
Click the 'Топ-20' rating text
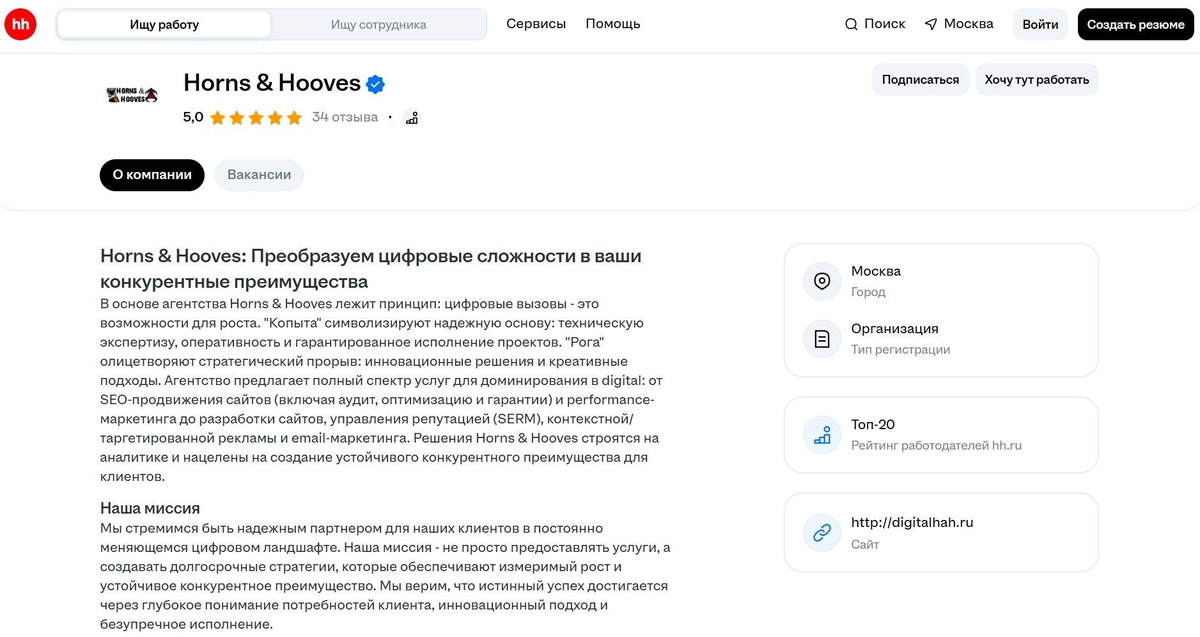[873, 425]
